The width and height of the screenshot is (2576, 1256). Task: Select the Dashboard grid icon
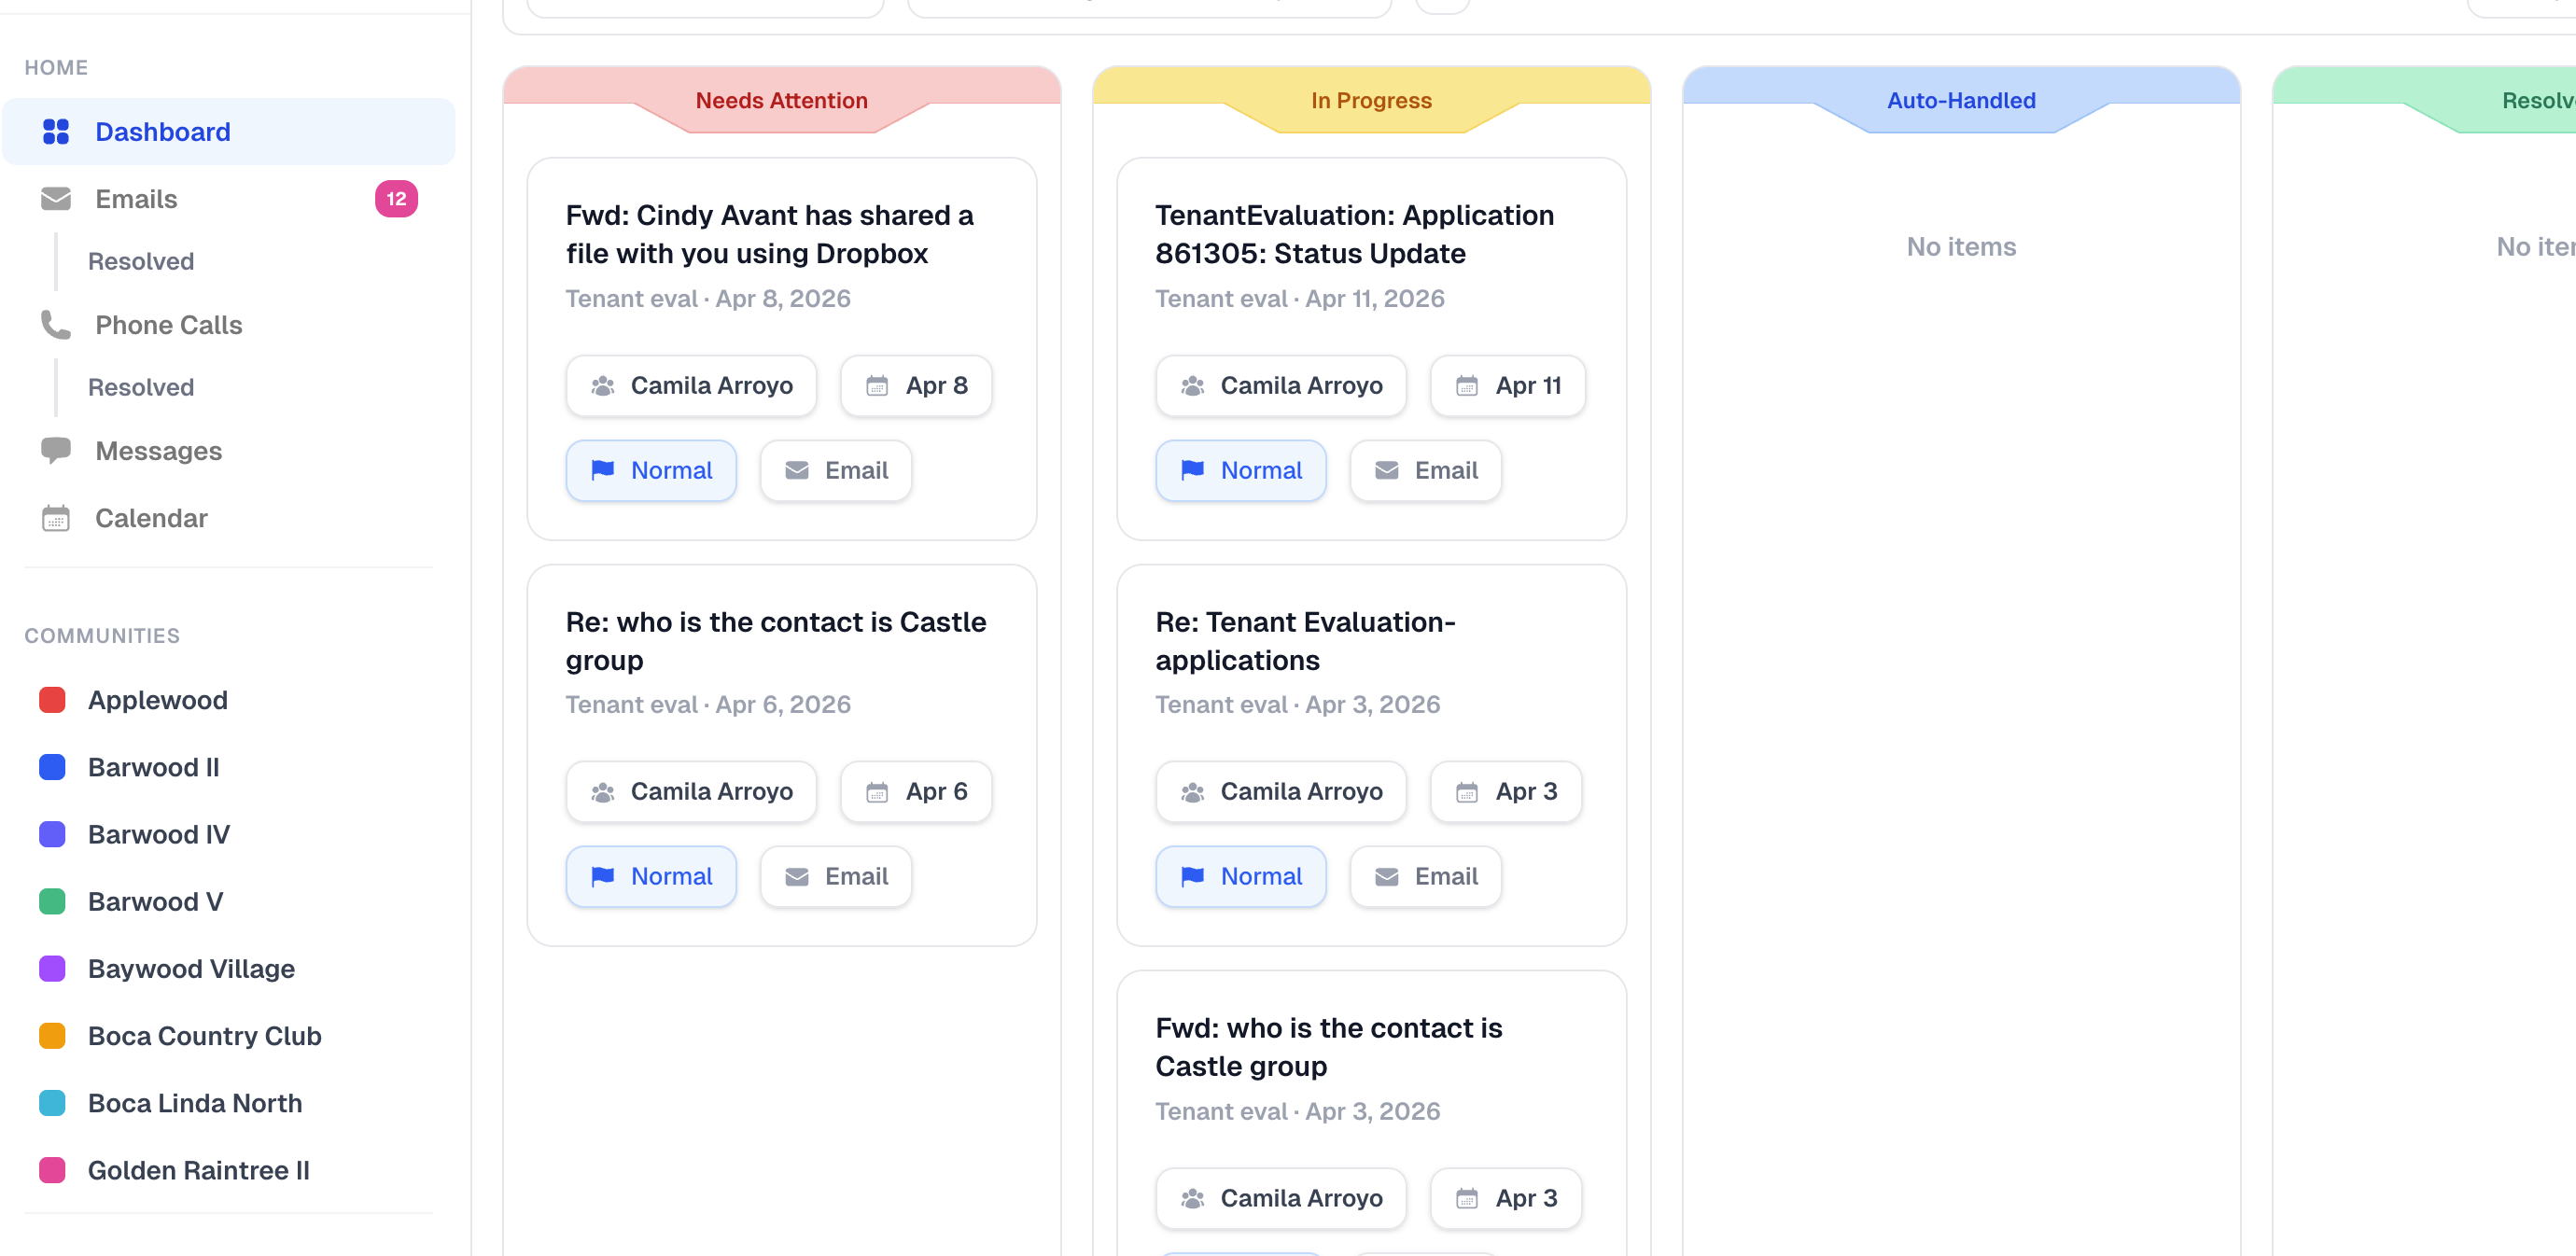click(57, 131)
